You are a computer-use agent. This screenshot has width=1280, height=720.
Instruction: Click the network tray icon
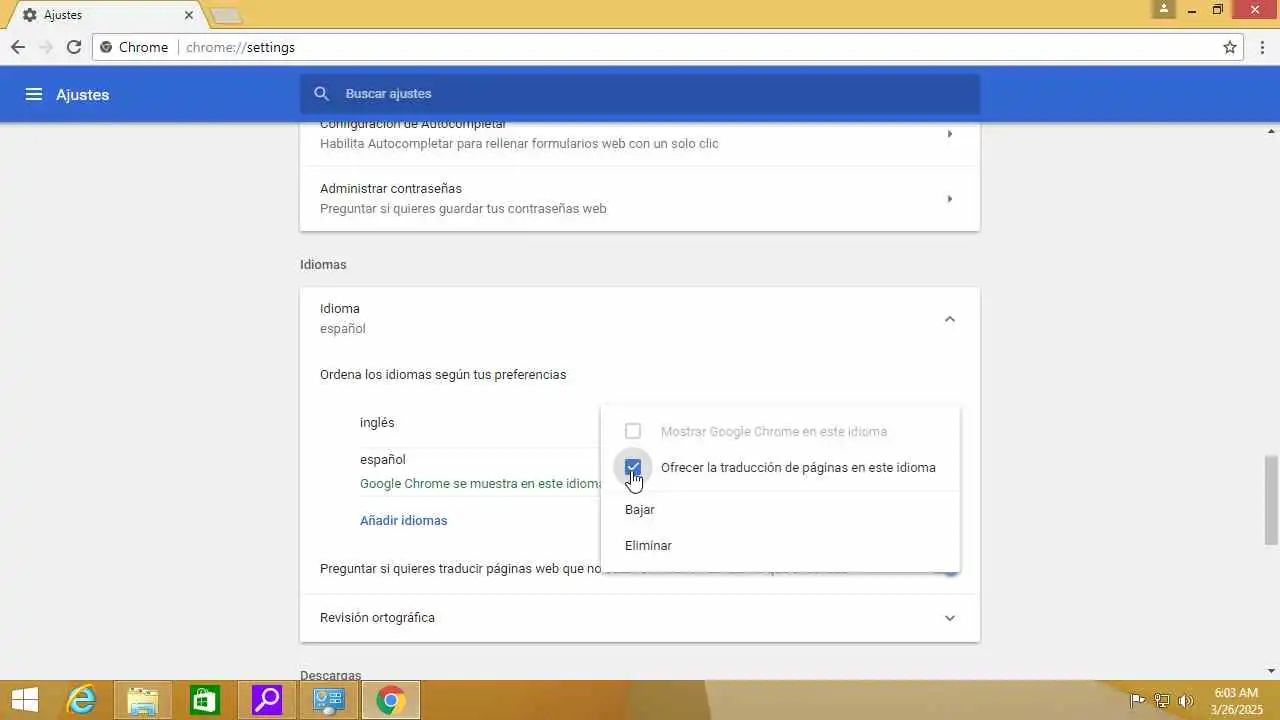click(1162, 700)
